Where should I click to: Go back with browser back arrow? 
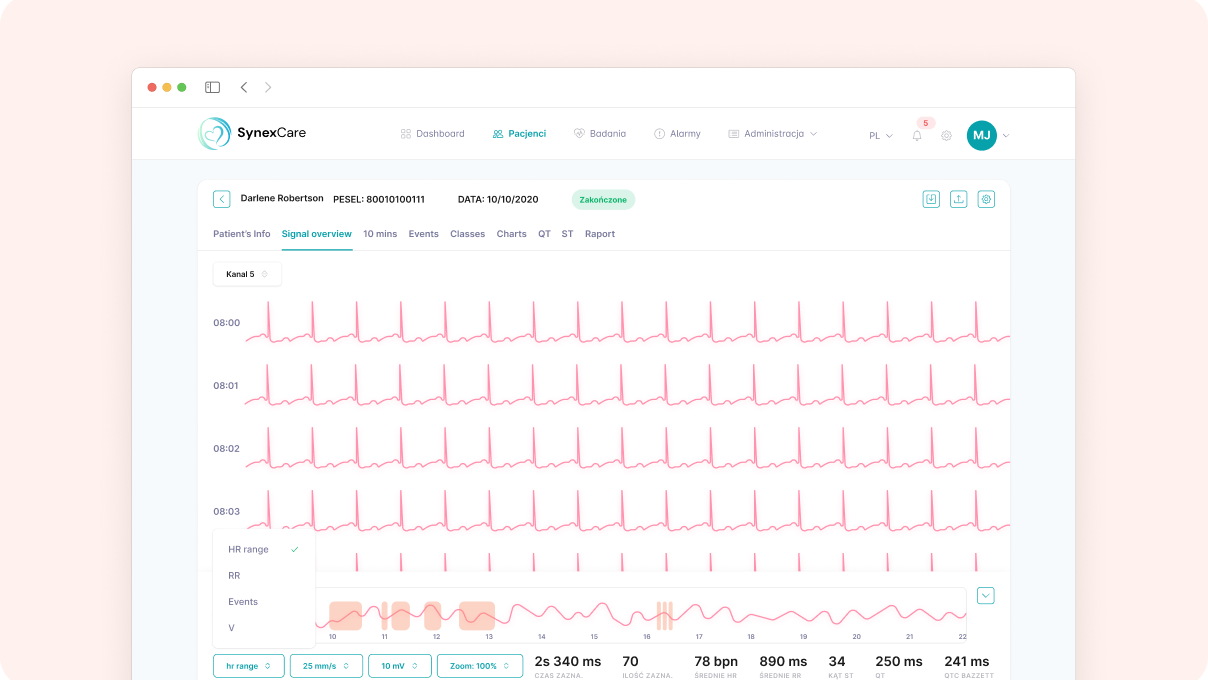[x=243, y=87]
